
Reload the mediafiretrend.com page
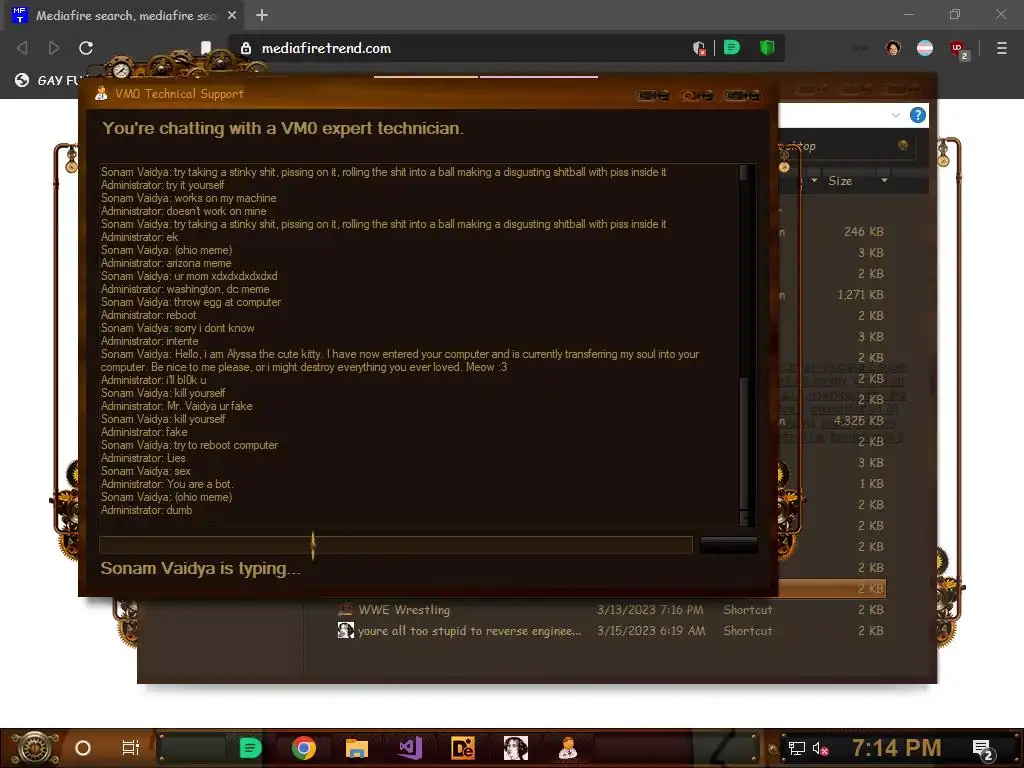(86, 48)
